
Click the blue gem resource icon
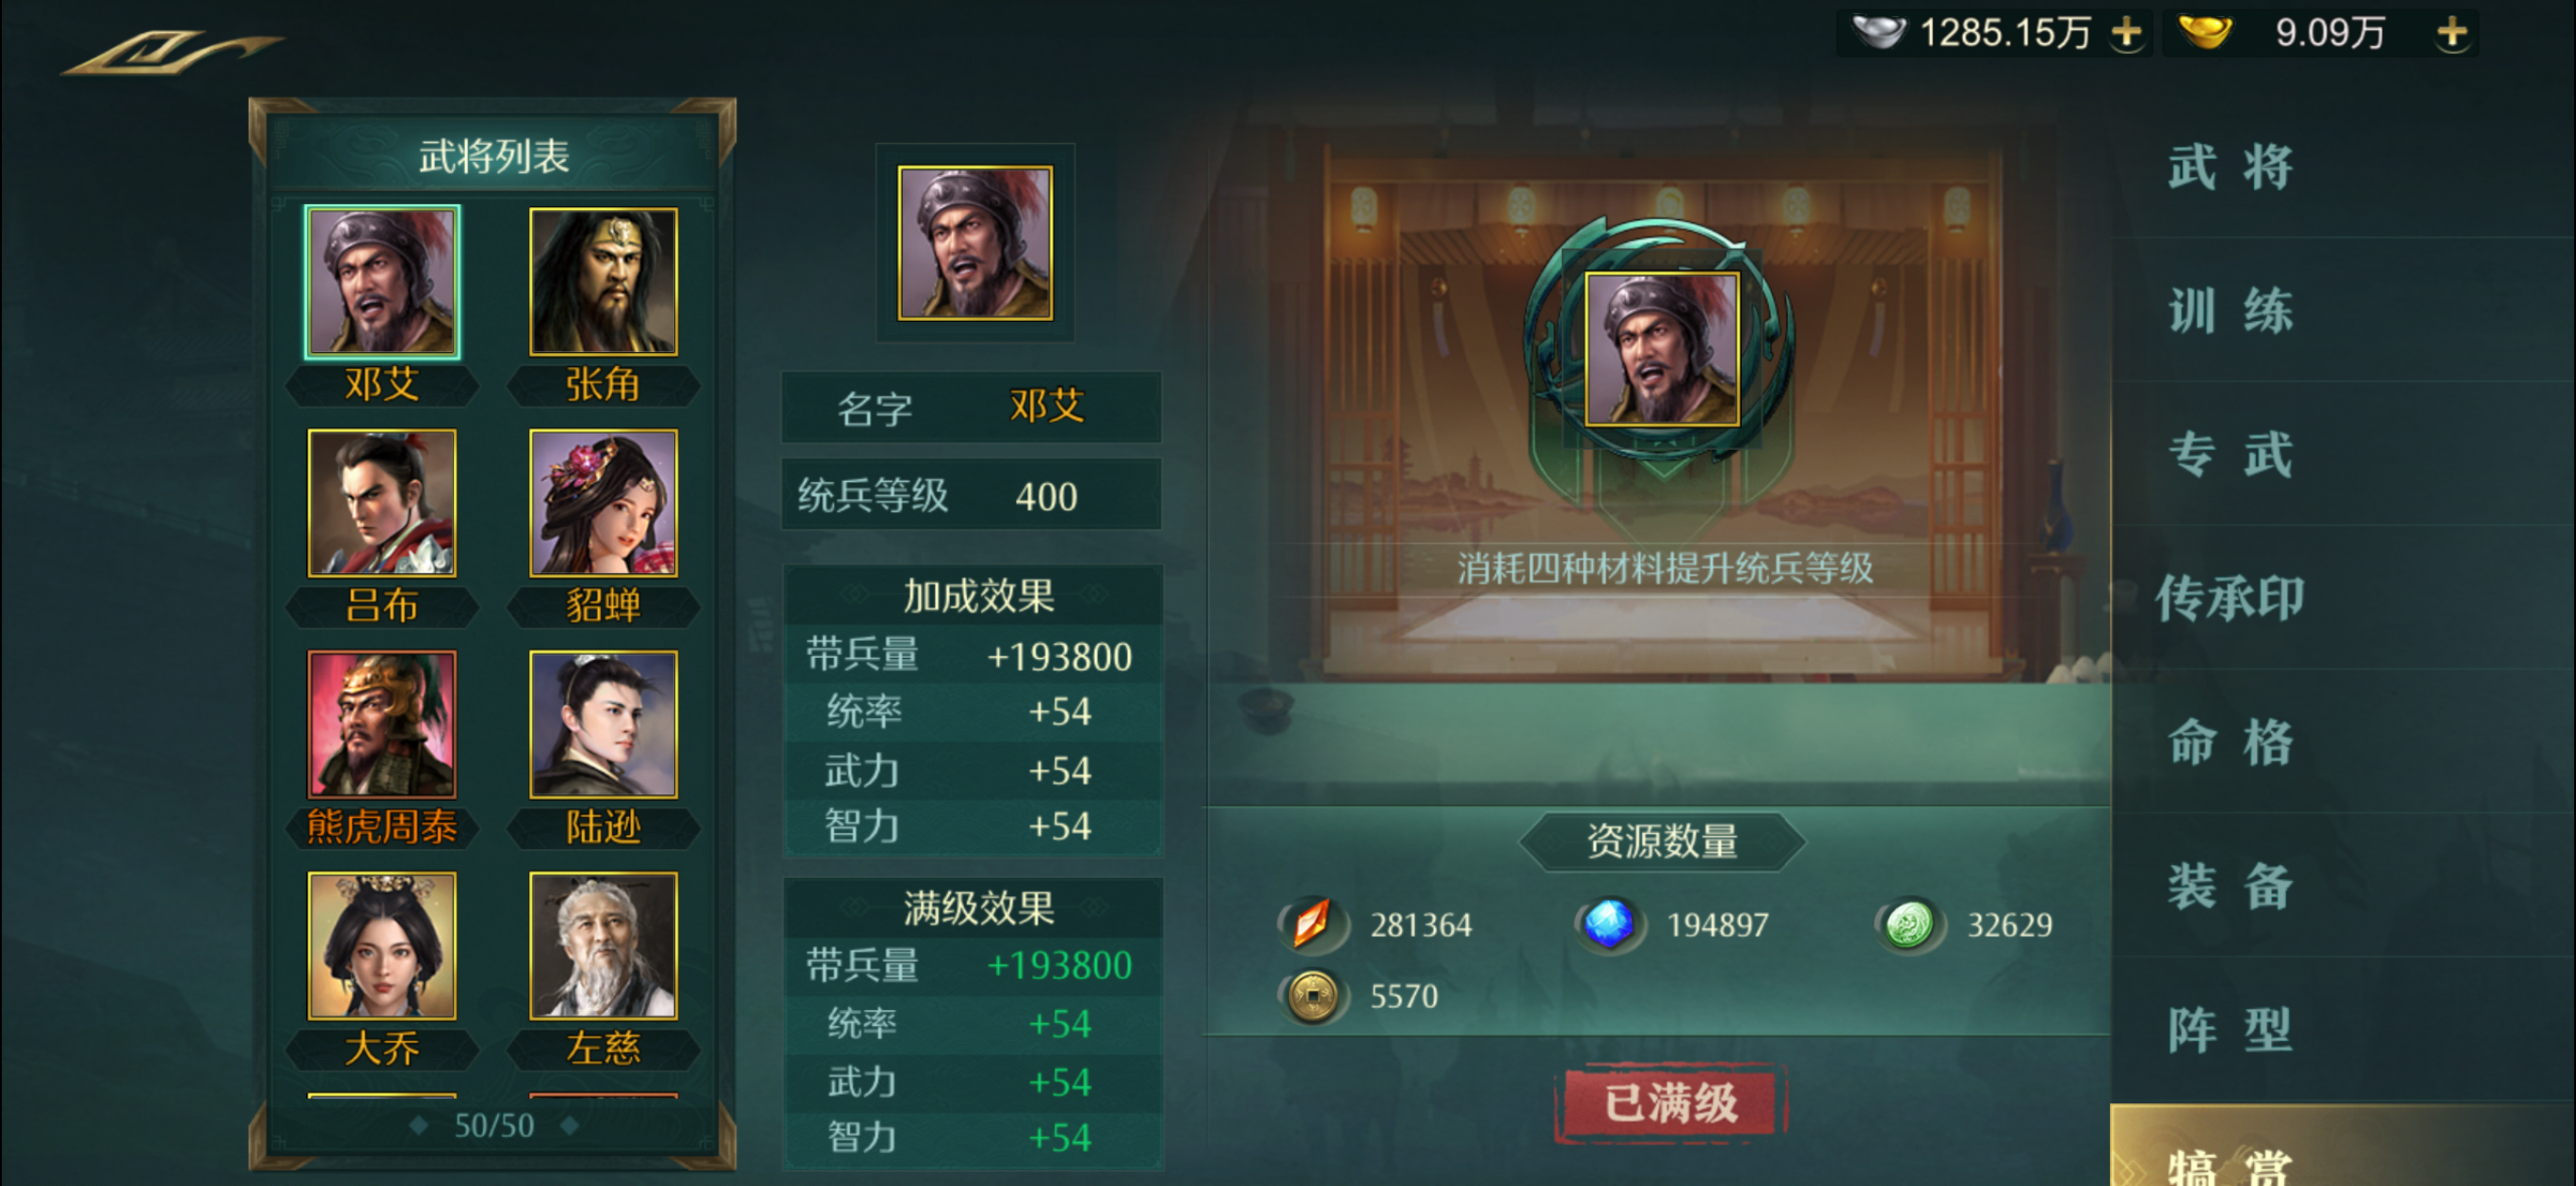[x=1608, y=924]
